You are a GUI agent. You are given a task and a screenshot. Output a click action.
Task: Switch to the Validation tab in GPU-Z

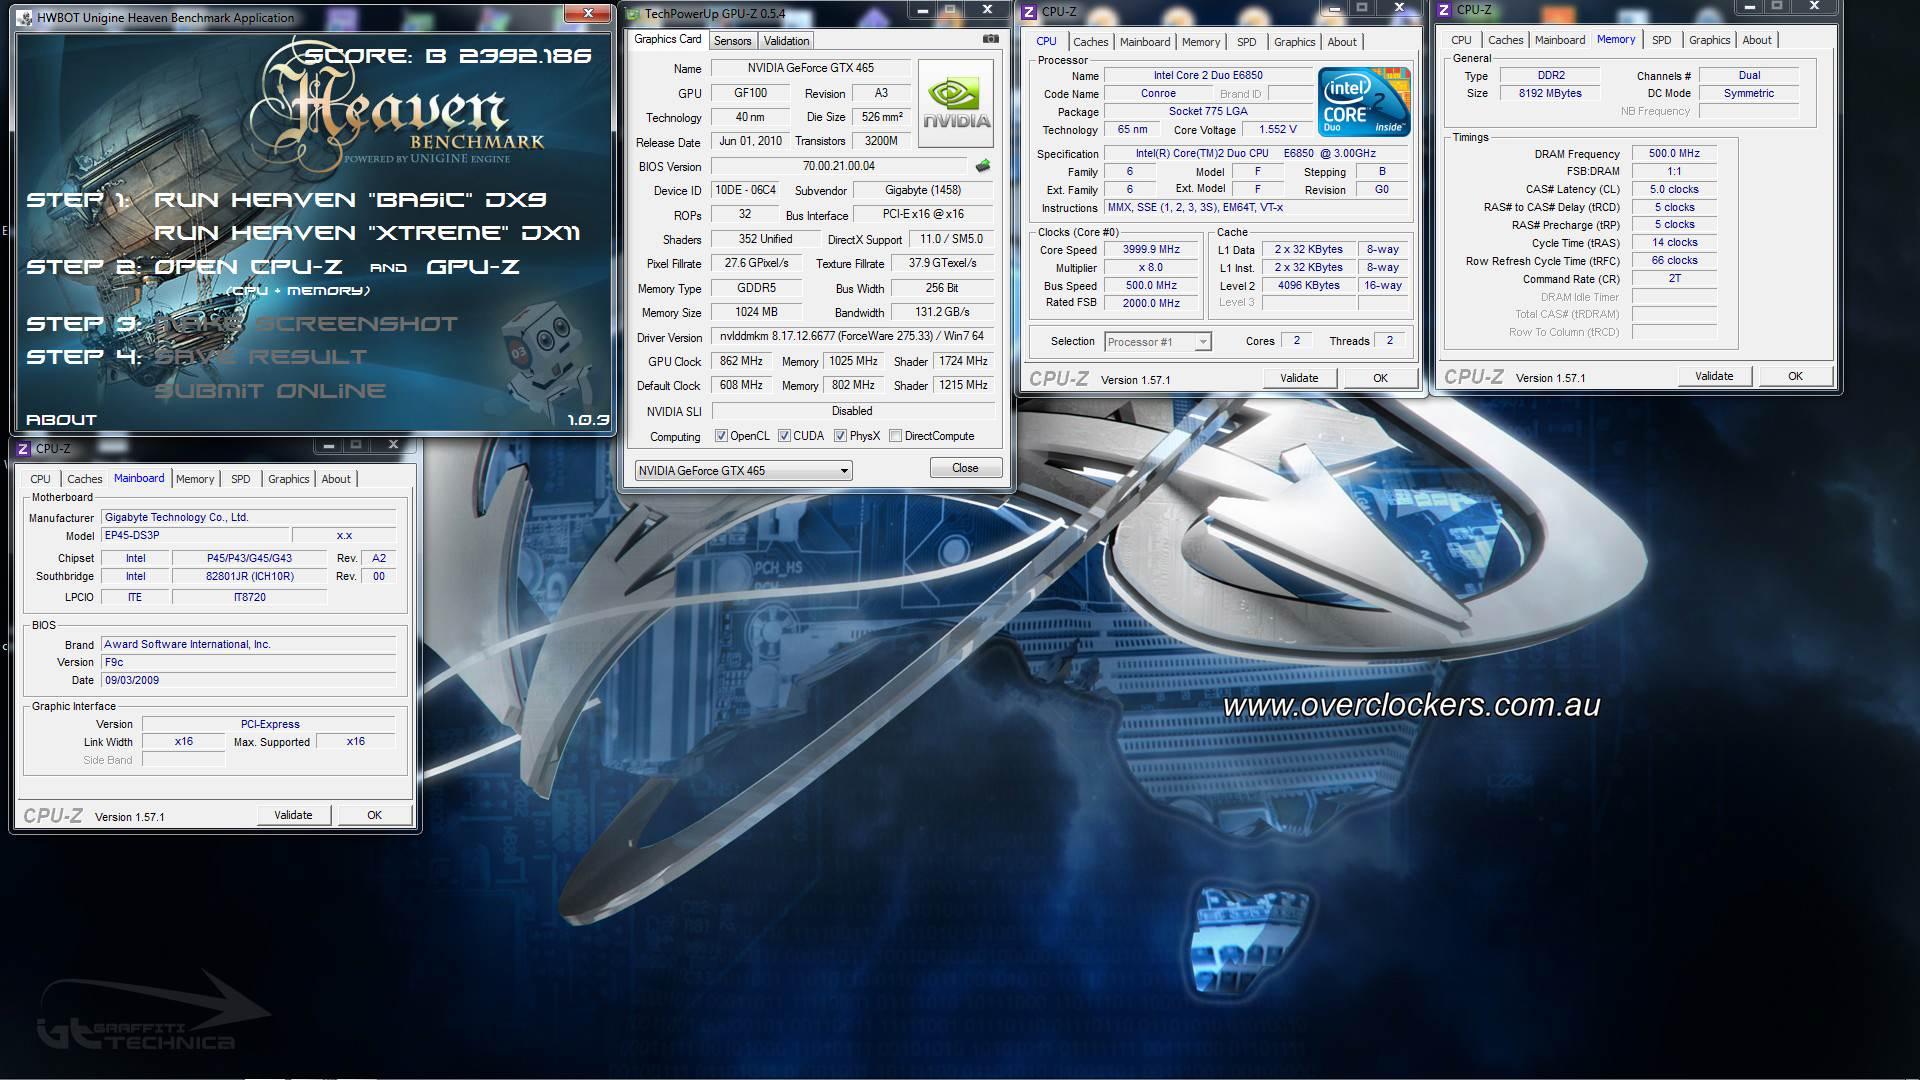[x=786, y=41]
